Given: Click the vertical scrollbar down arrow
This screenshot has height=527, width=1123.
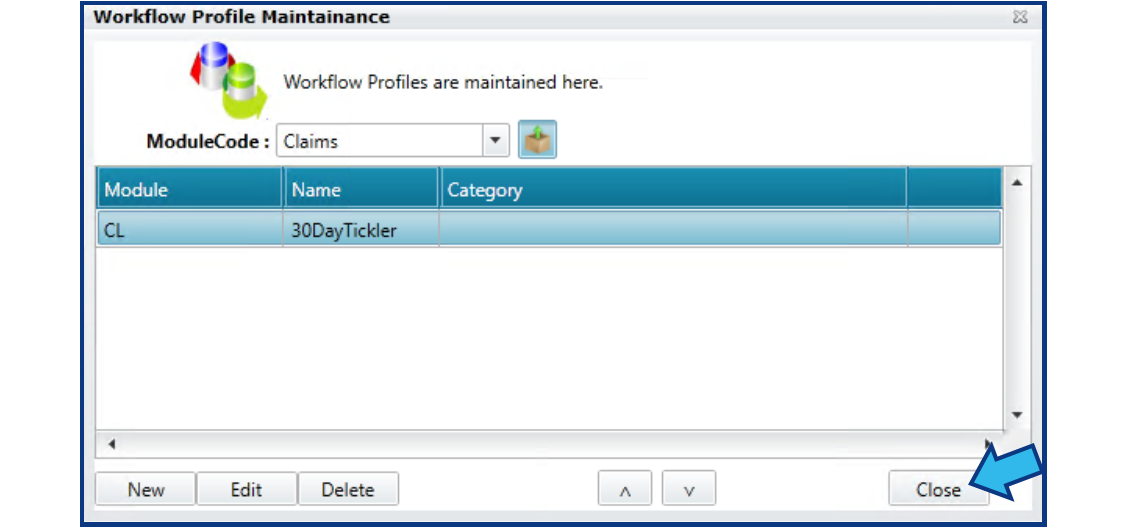Looking at the screenshot, I should (1016, 414).
